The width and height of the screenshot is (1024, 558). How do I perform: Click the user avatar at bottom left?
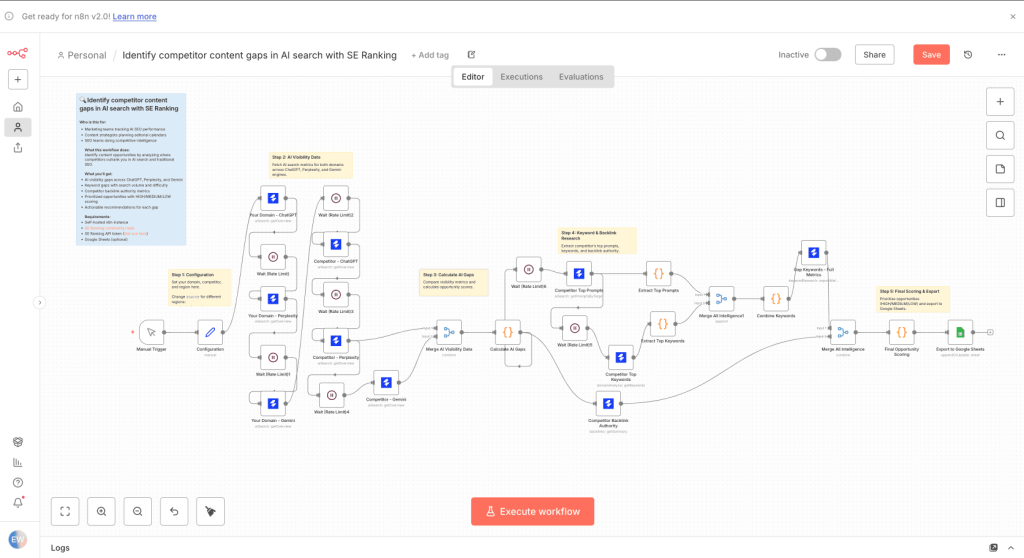tap(18, 540)
